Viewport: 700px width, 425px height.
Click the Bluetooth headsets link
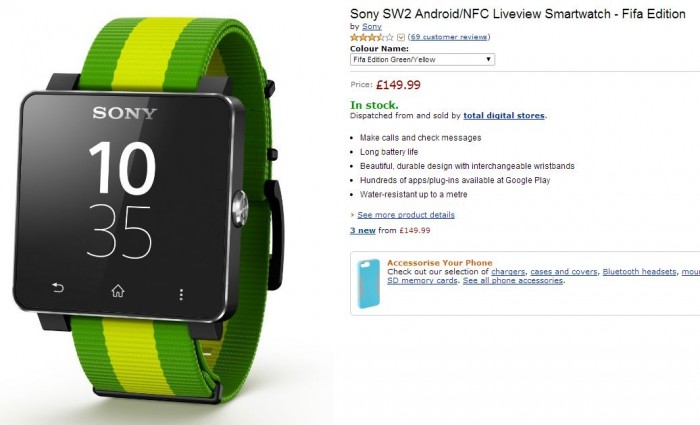coord(639,272)
